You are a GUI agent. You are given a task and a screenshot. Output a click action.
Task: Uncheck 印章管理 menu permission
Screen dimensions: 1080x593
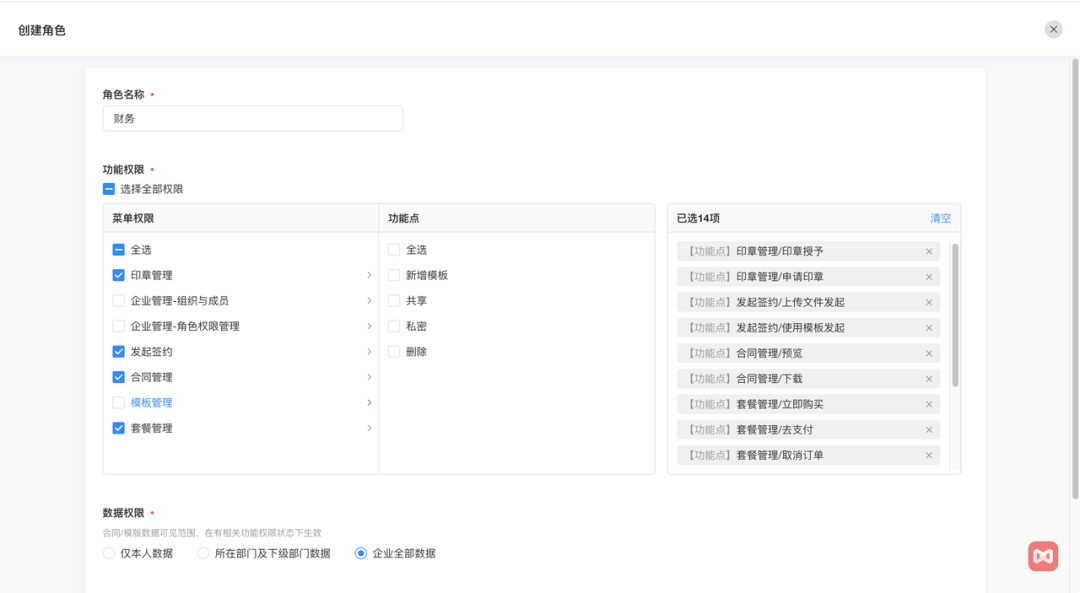(x=118, y=275)
